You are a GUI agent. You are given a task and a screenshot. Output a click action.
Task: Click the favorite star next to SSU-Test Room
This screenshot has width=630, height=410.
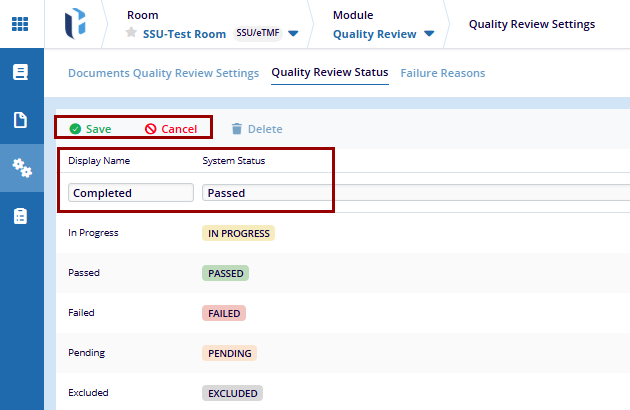(131, 33)
